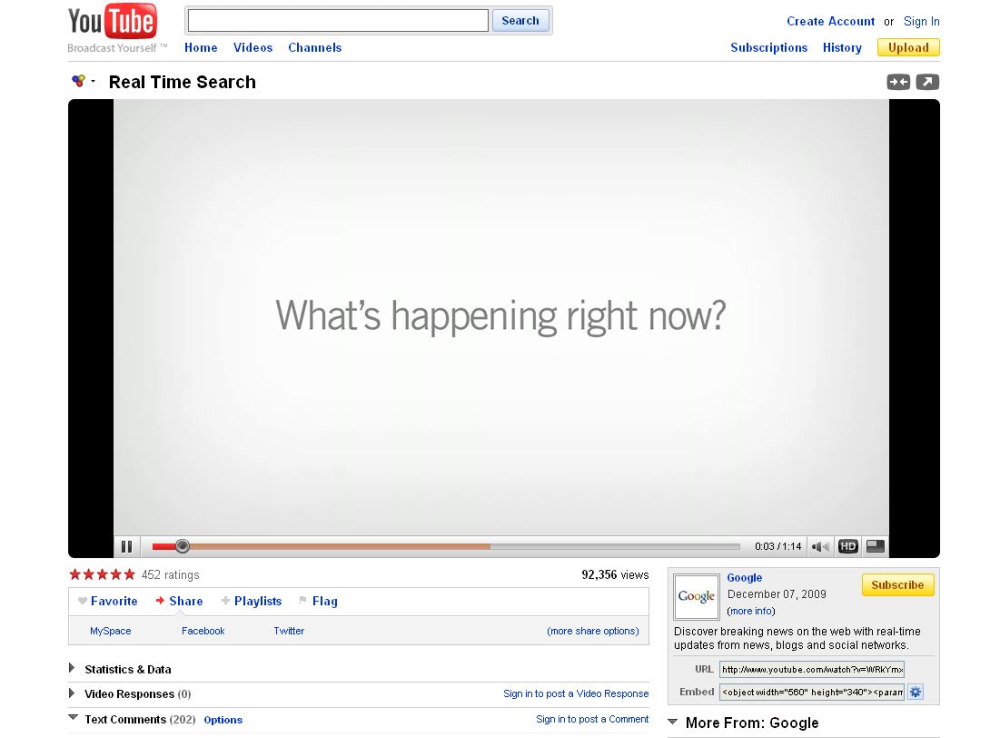Click the YouTube logo
Screen dimensions: 1000x738
(x=112, y=22)
